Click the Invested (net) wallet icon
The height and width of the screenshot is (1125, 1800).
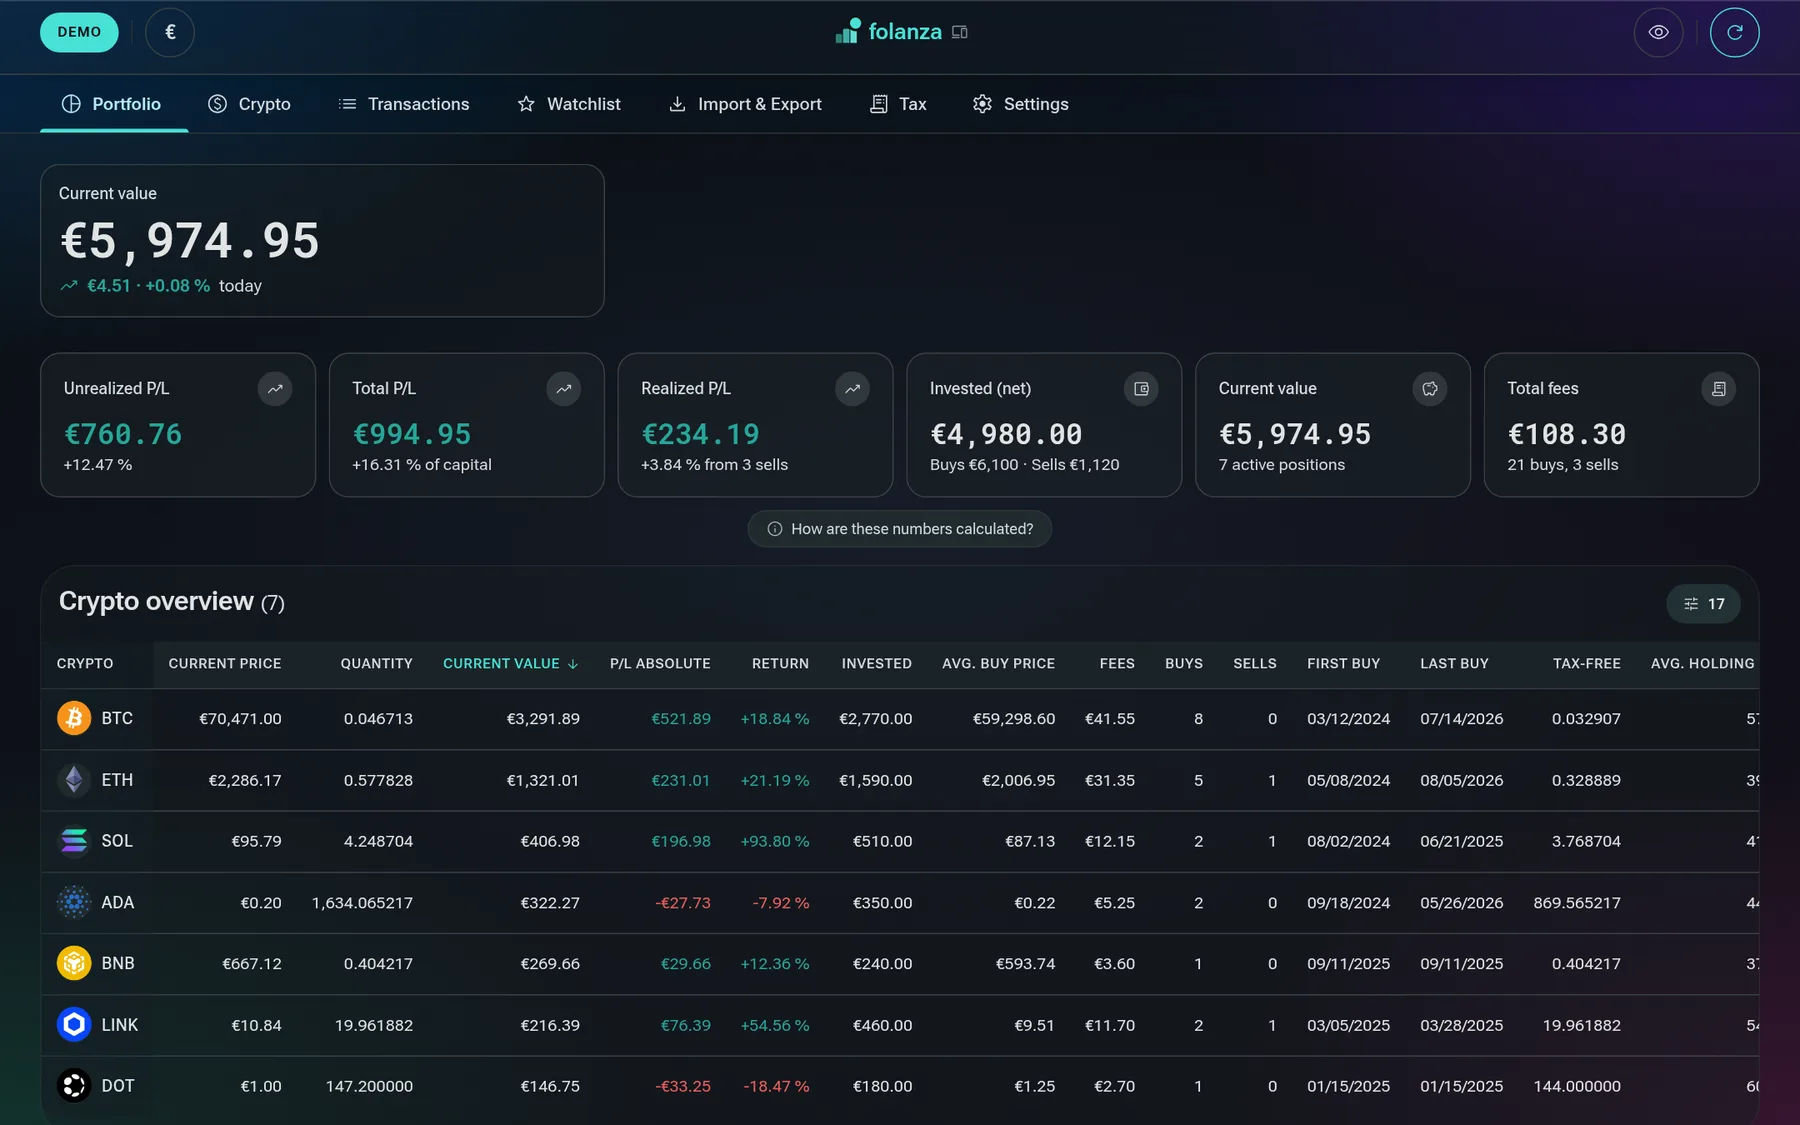[1141, 389]
